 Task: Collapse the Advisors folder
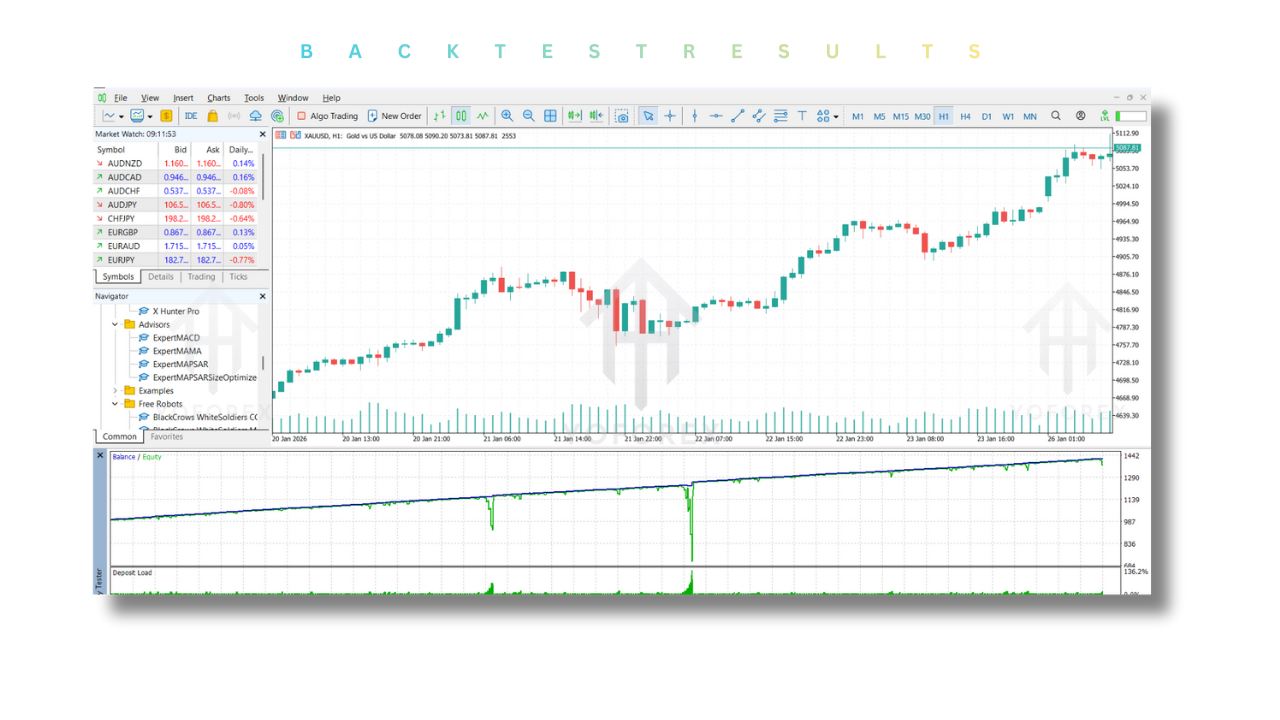pyautogui.click(x=115, y=325)
